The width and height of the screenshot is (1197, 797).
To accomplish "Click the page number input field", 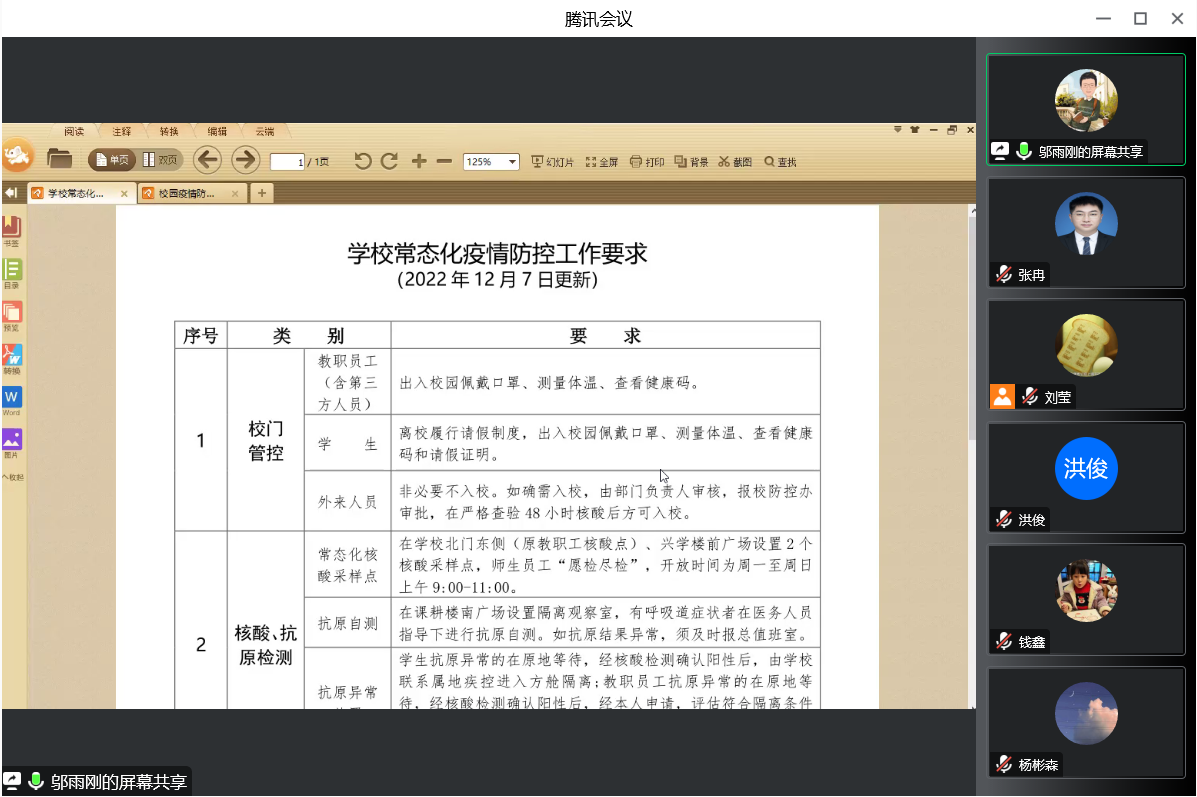I will click(287, 162).
